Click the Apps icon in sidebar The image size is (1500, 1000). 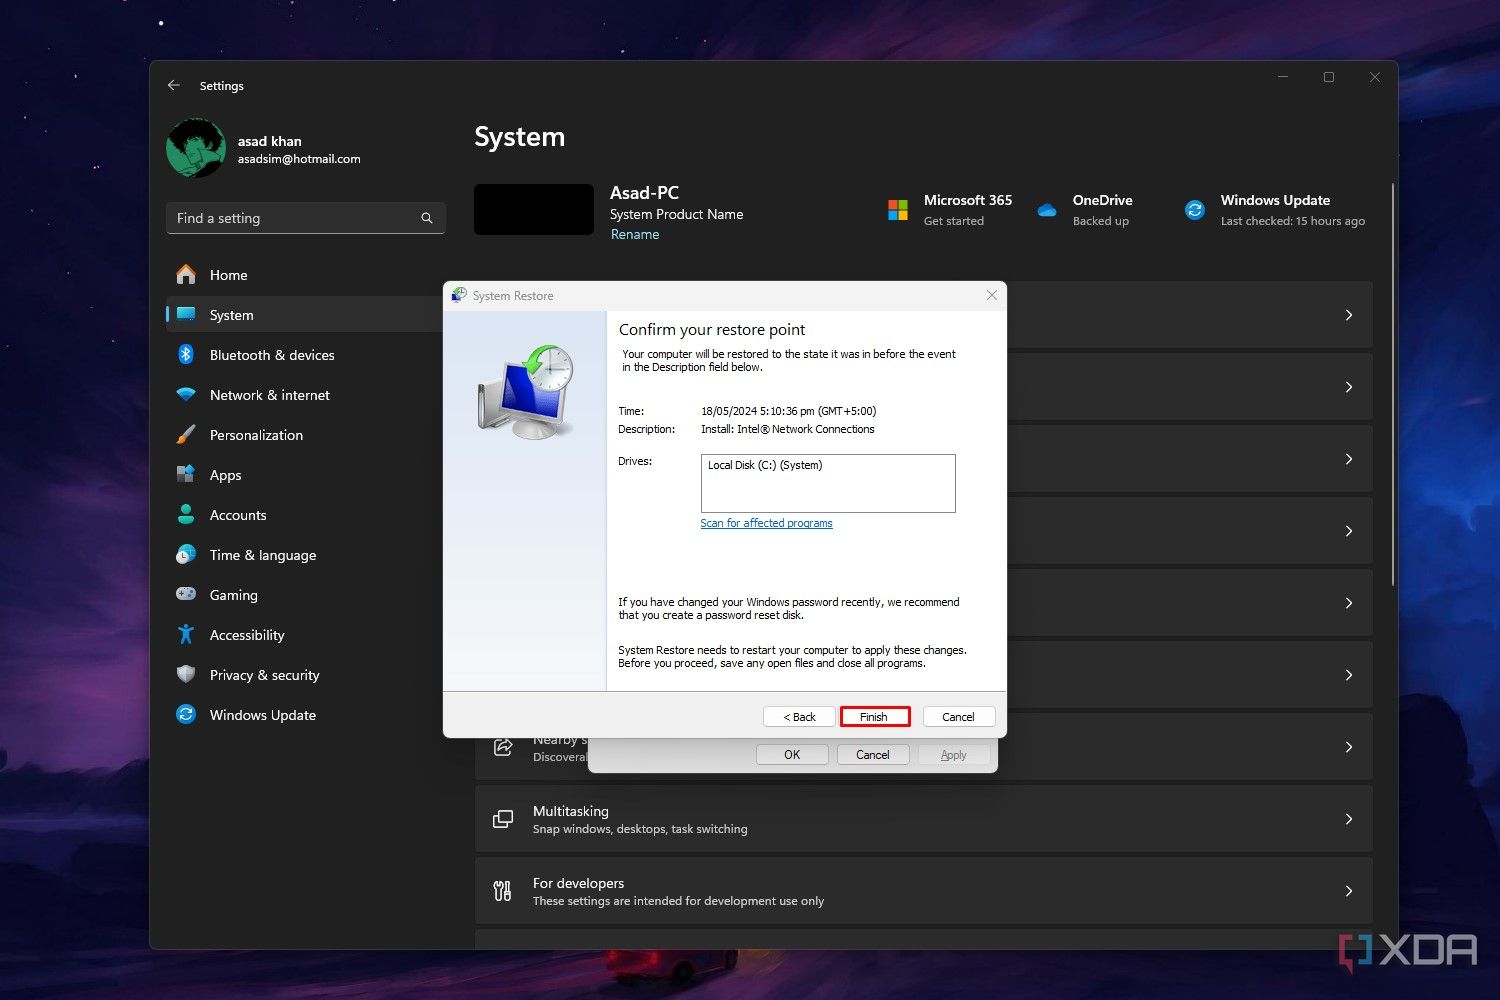(186, 474)
